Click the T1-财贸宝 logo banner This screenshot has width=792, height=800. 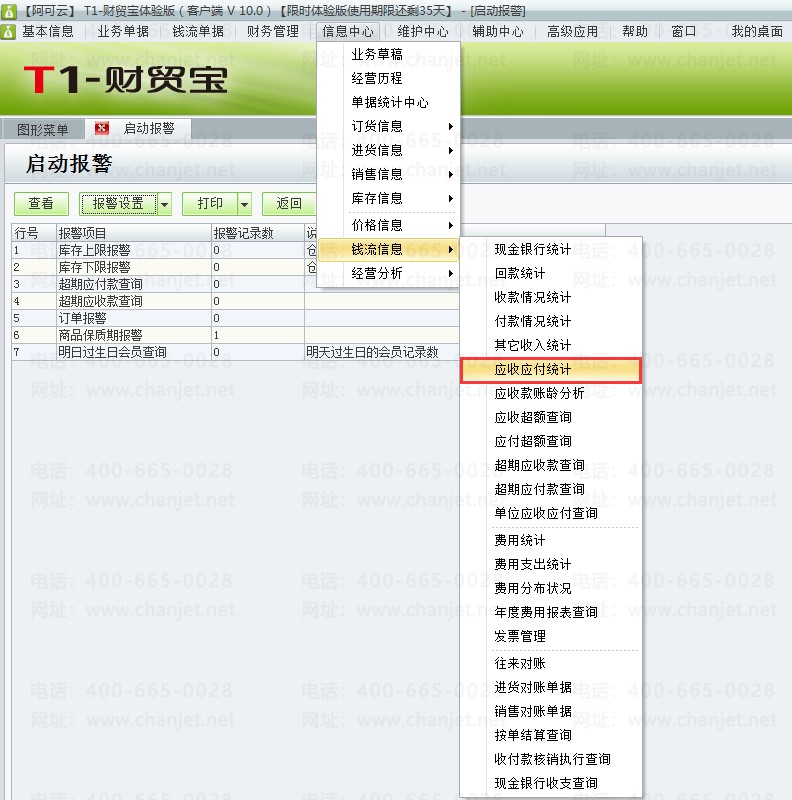point(126,80)
